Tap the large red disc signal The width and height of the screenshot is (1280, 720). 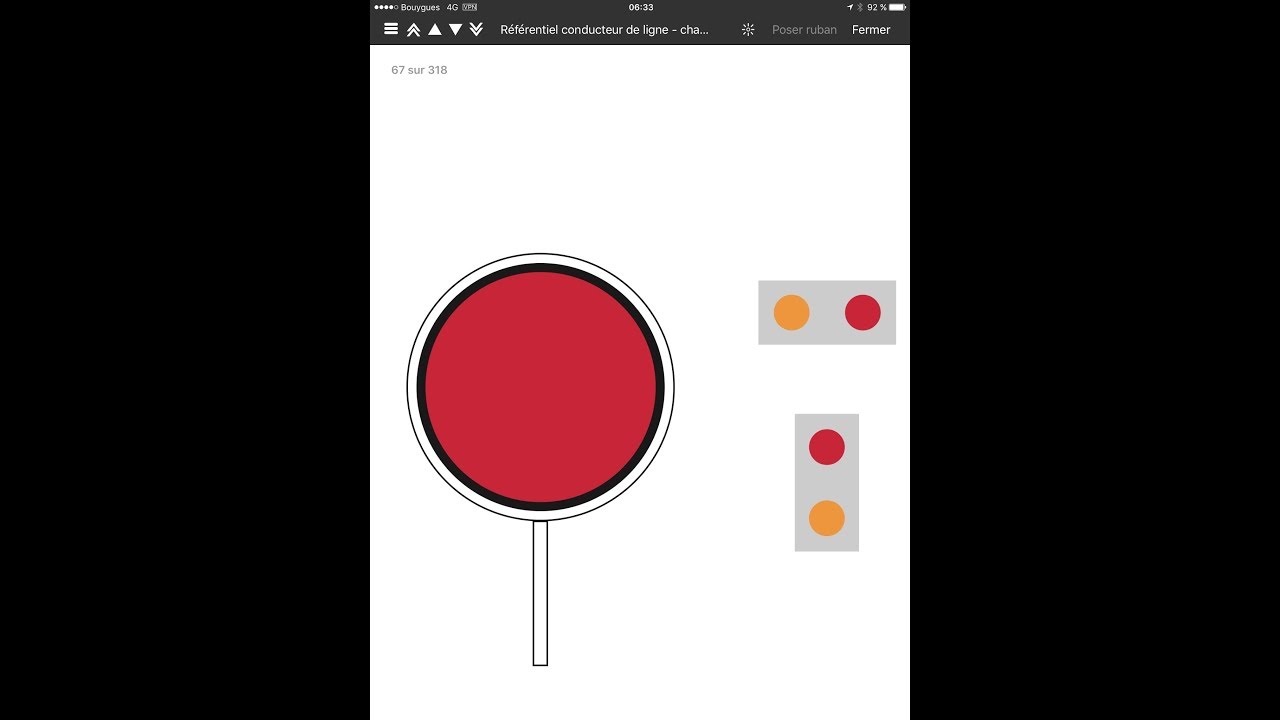(x=541, y=387)
